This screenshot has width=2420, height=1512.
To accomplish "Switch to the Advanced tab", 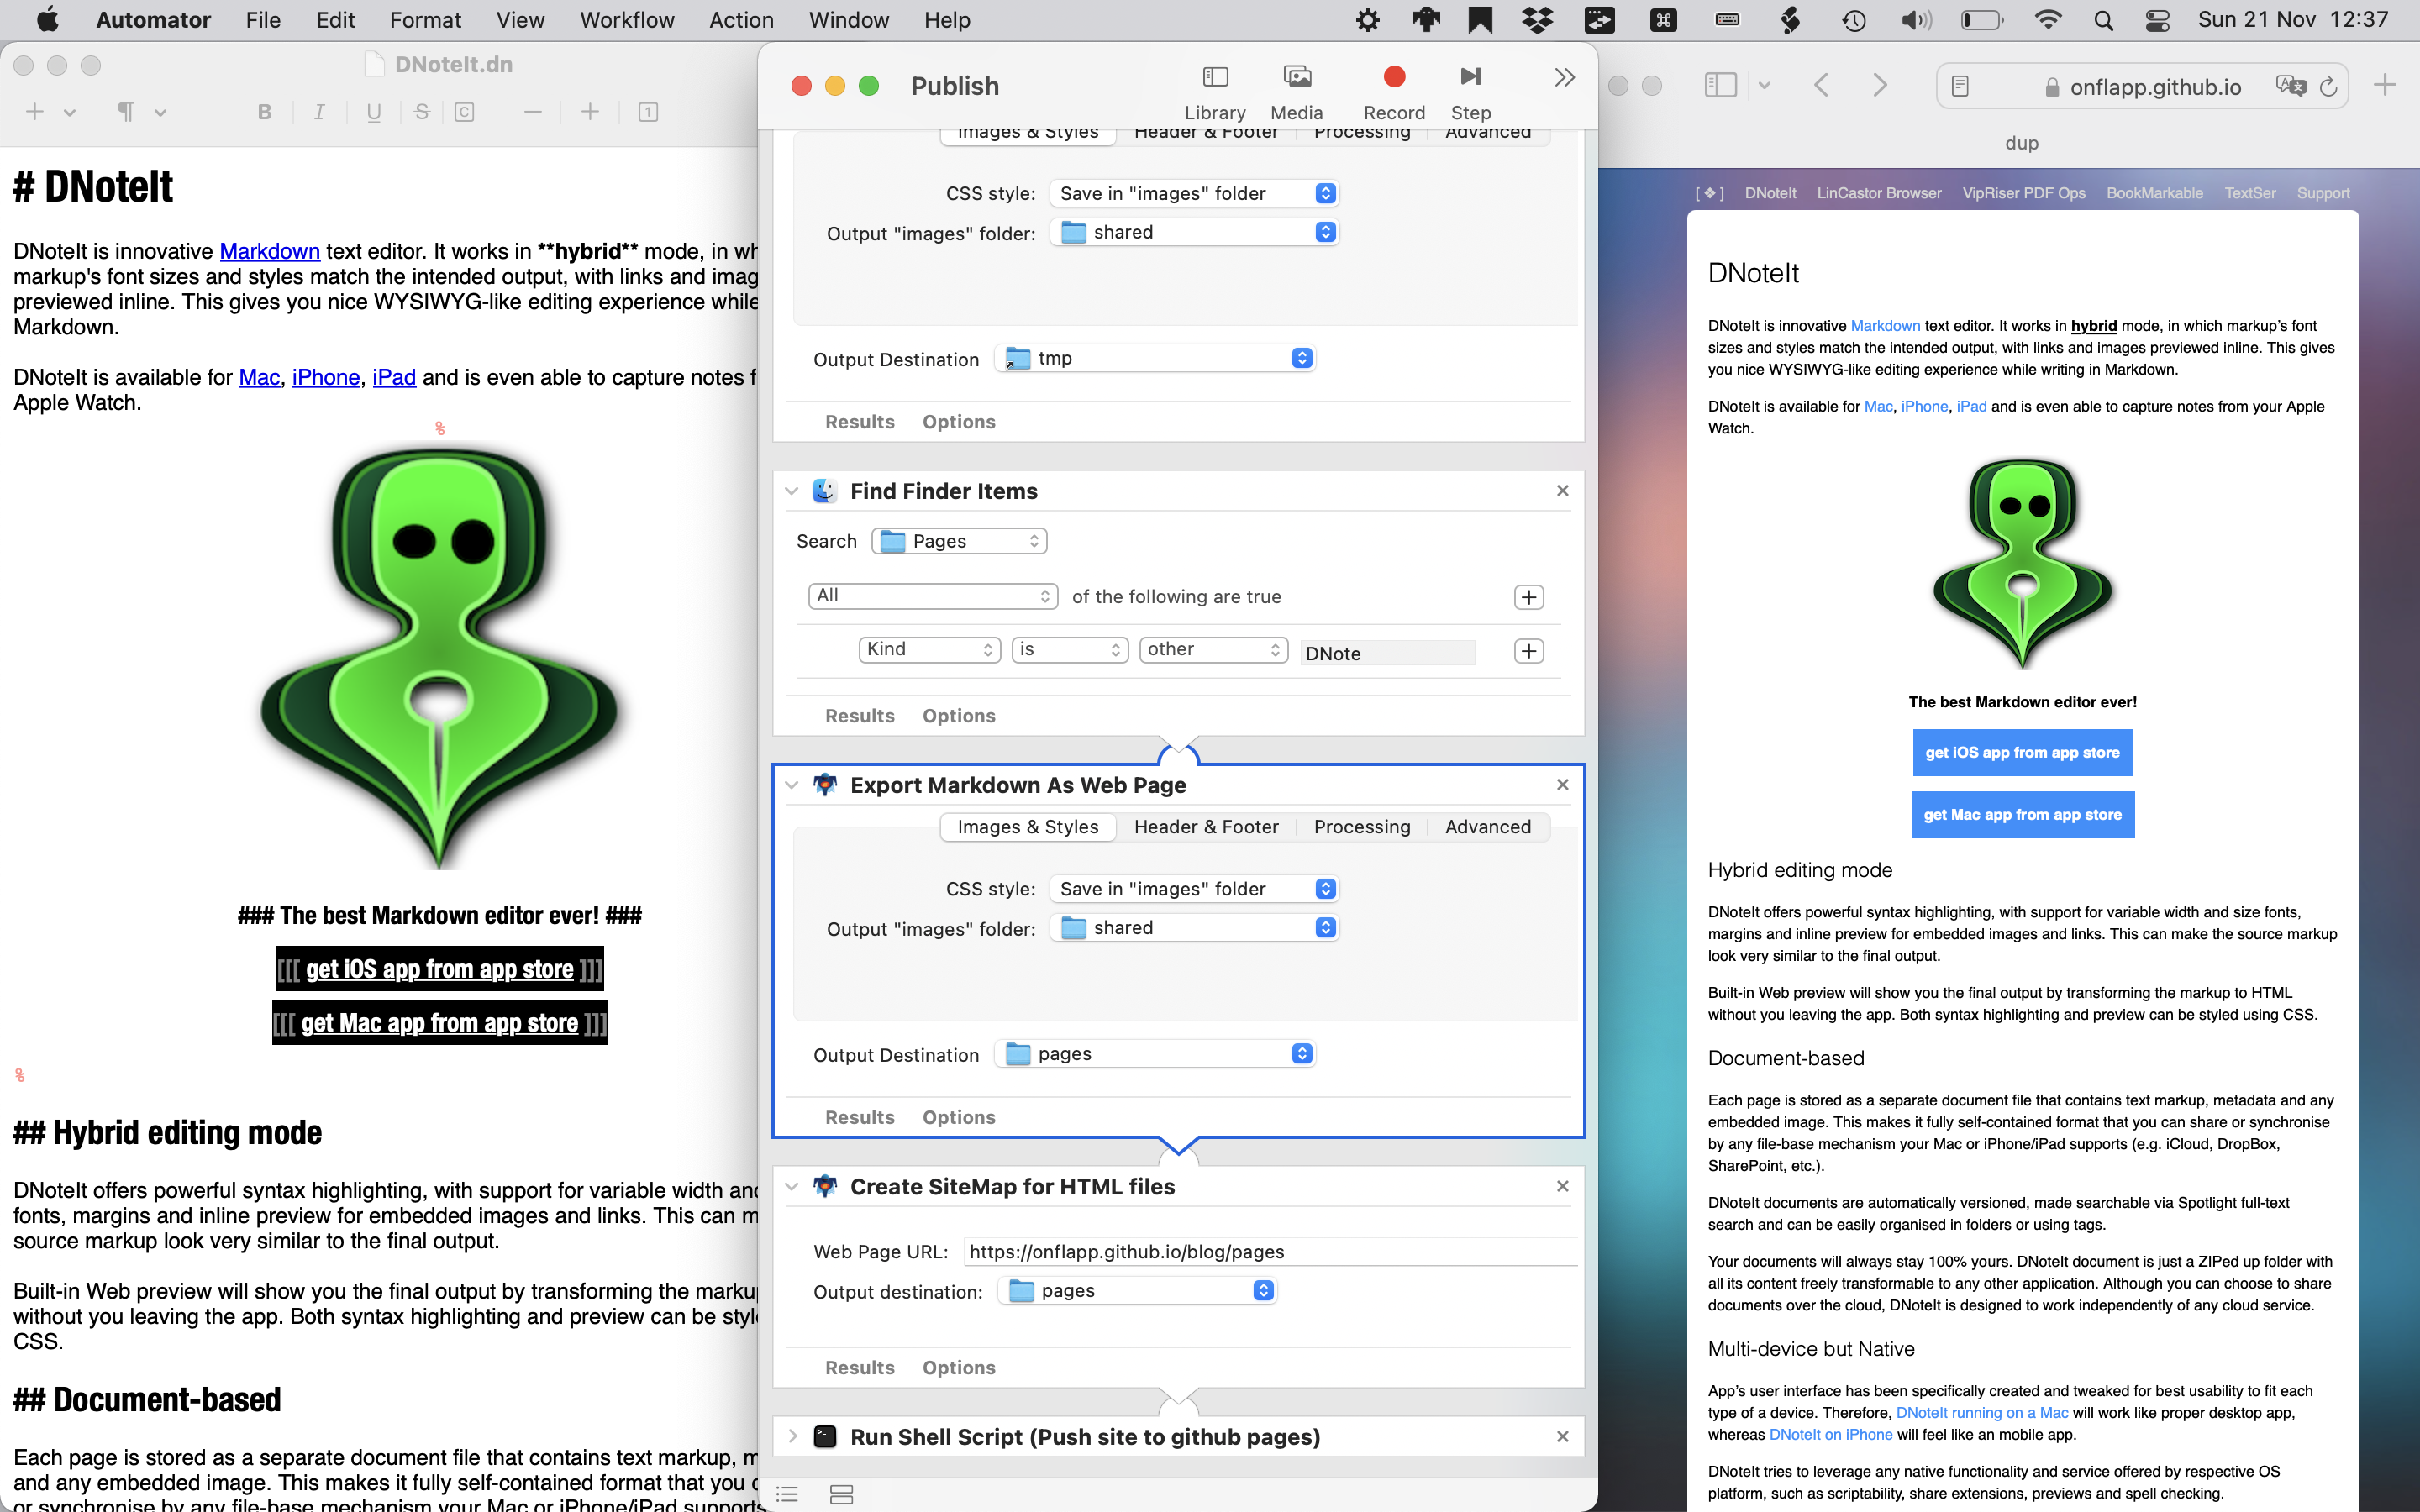I will point(1488,827).
